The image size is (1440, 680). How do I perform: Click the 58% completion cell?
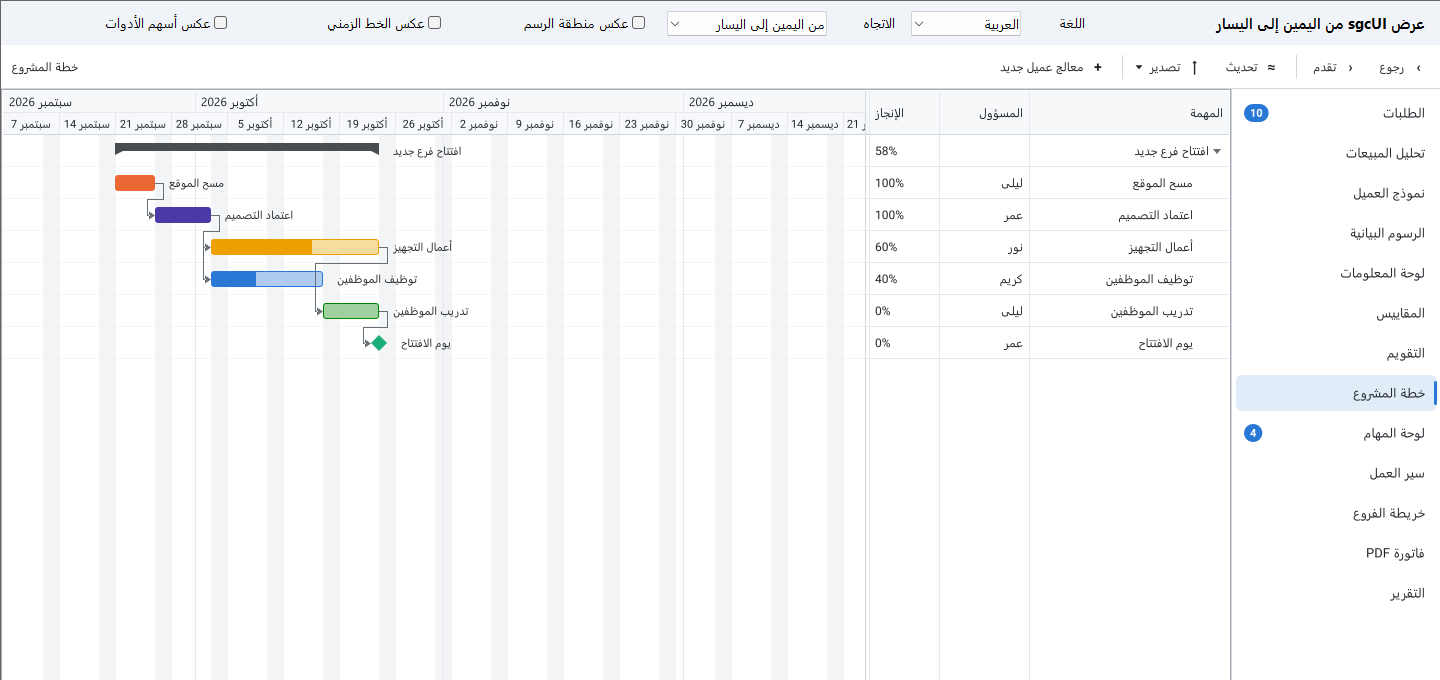pyautogui.click(x=904, y=151)
